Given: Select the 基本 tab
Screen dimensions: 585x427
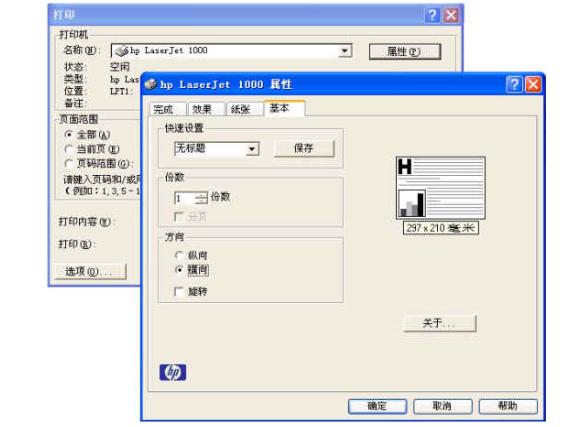Looking at the screenshot, I should coord(285,108).
